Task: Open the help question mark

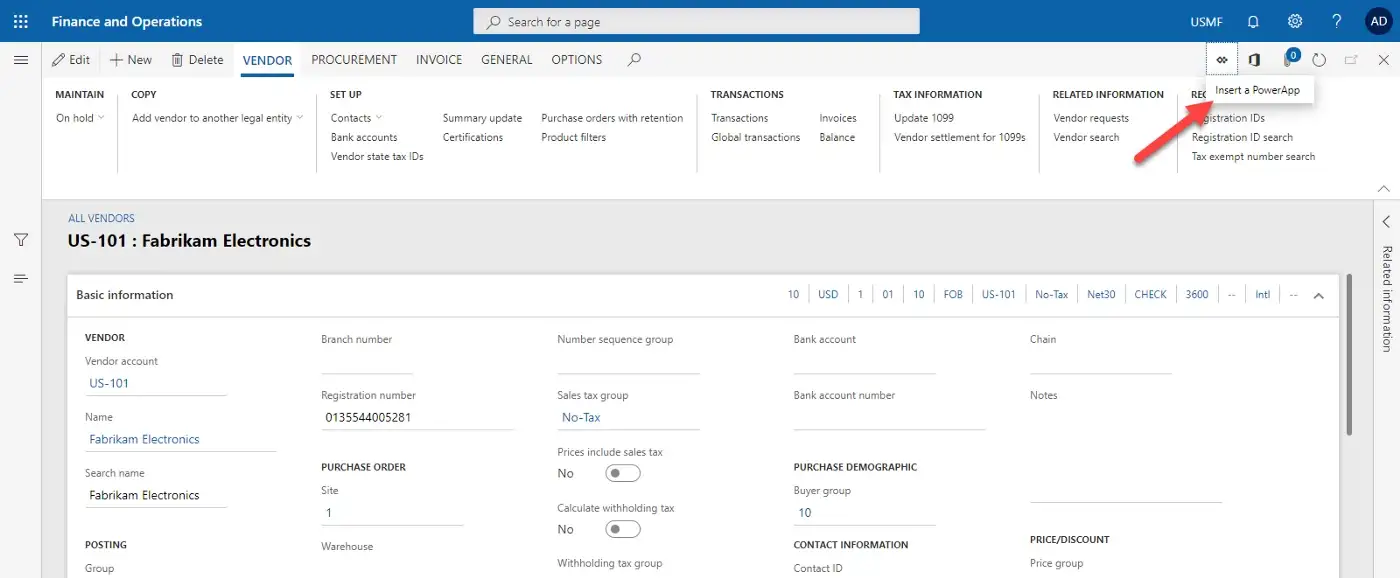Action: pos(1337,21)
